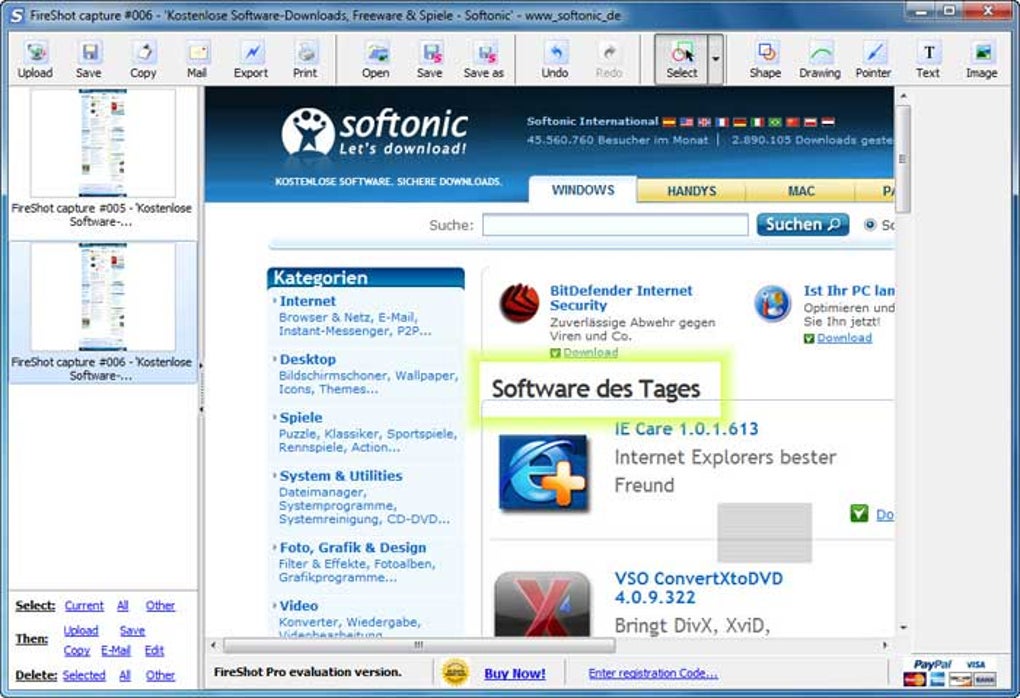Click the ConvertXtoDVD red X icon
This screenshot has height=698, width=1020.
(543, 604)
